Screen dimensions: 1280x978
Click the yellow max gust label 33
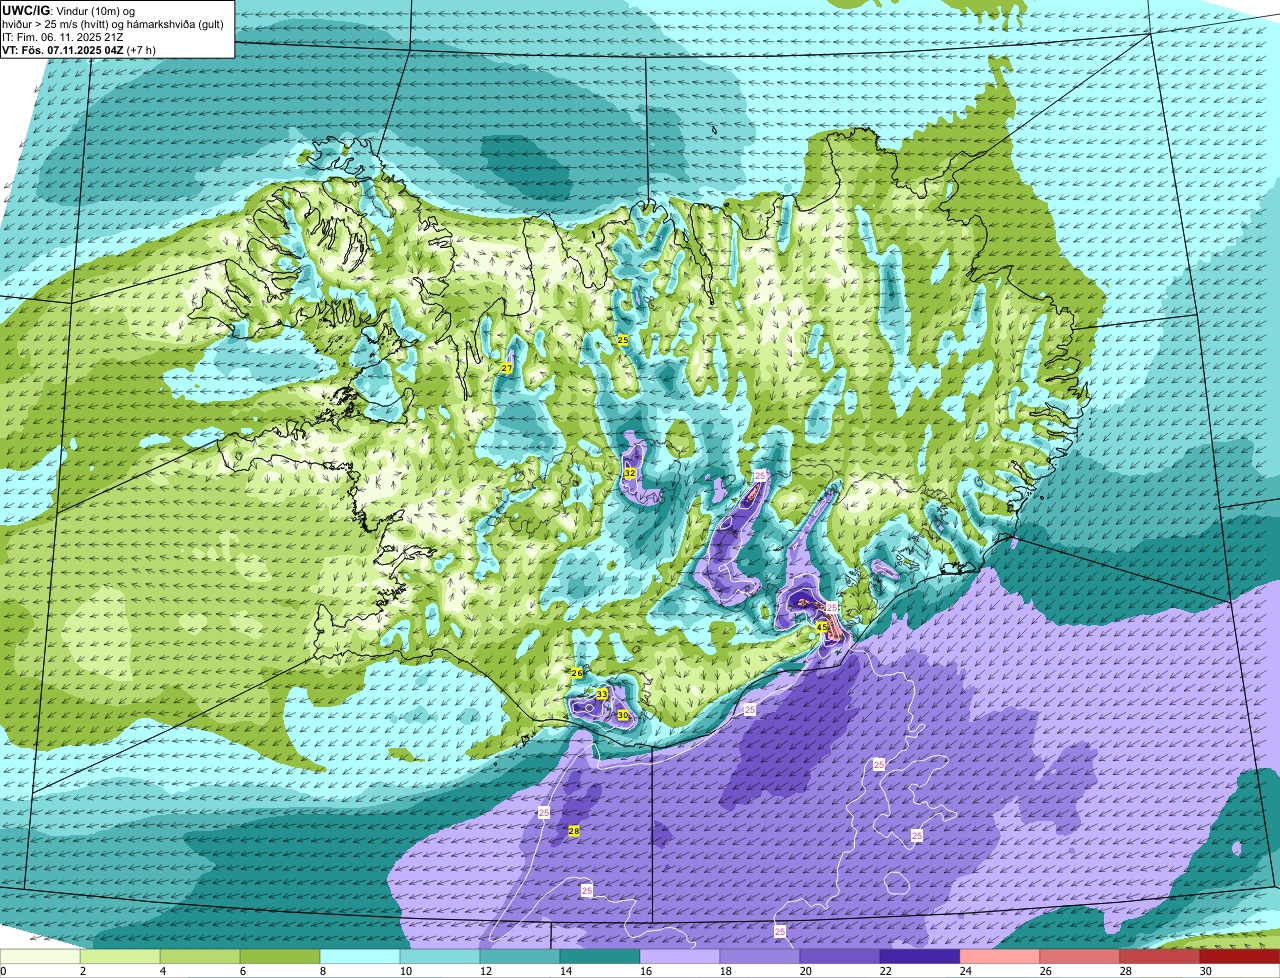click(x=602, y=694)
